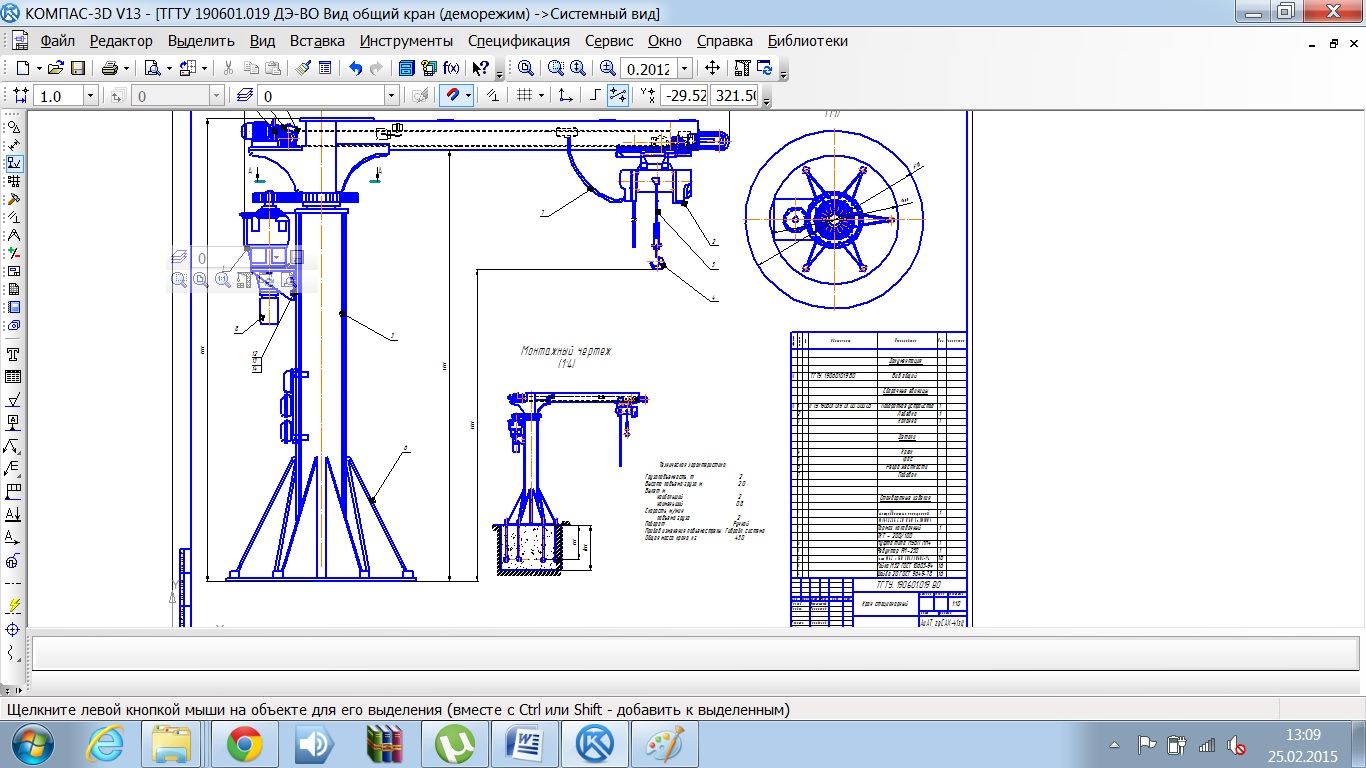Image resolution: width=1366 pixels, height=768 pixels.
Task: Click the X coordinate field showing -29.52
Action: pos(685,95)
